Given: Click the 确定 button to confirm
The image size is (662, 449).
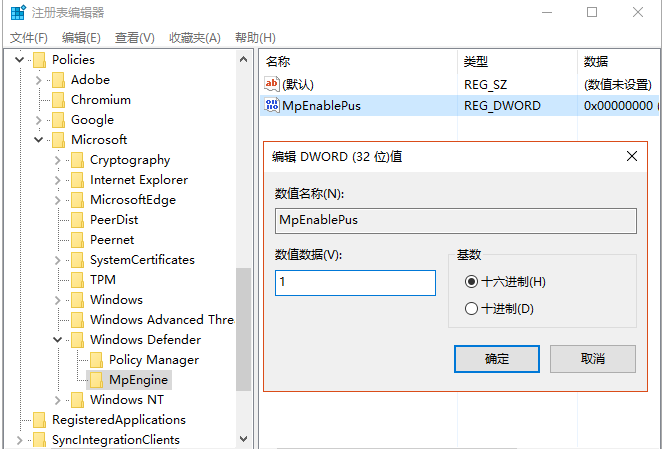Looking at the screenshot, I should (x=497, y=359).
